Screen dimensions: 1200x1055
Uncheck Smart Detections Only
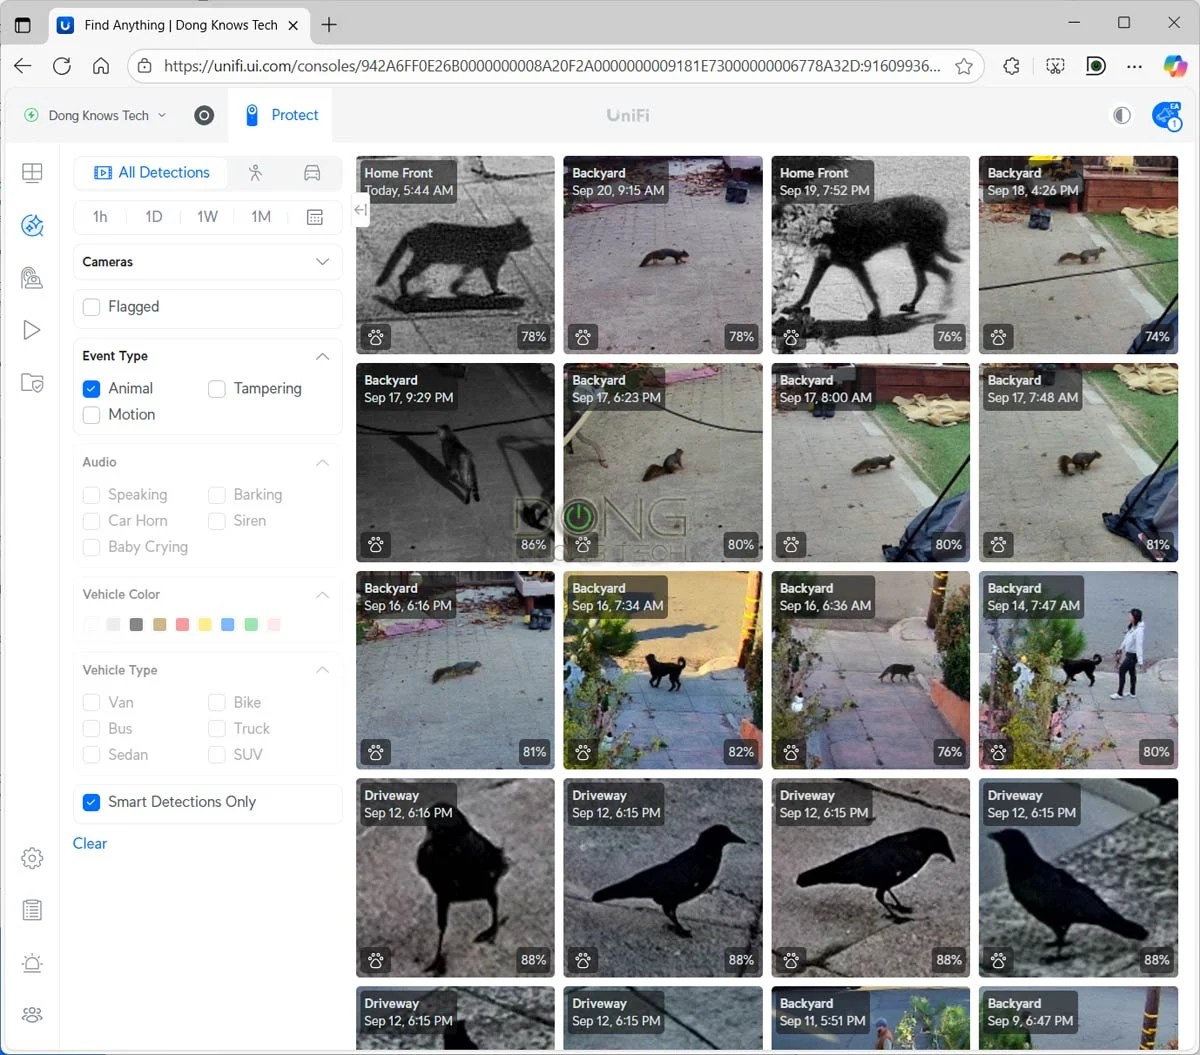coord(91,802)
